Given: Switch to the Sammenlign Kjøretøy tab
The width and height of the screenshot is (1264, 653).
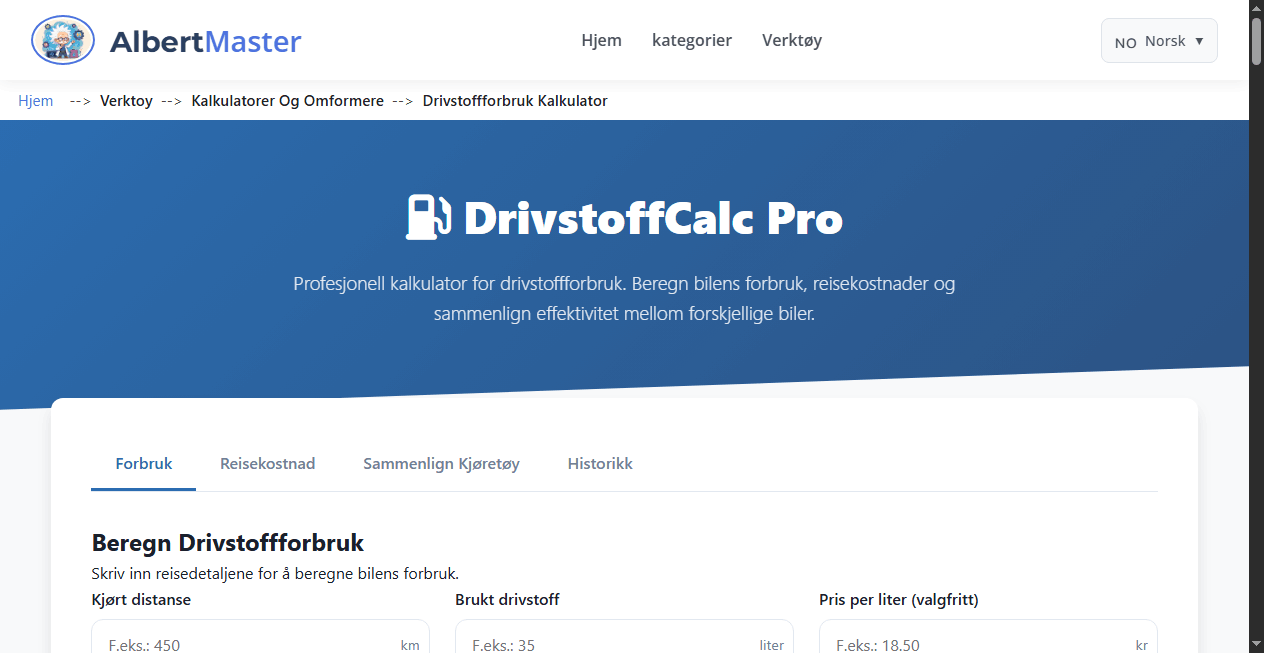Looking at the screenshot, I should tap(441, 463).
